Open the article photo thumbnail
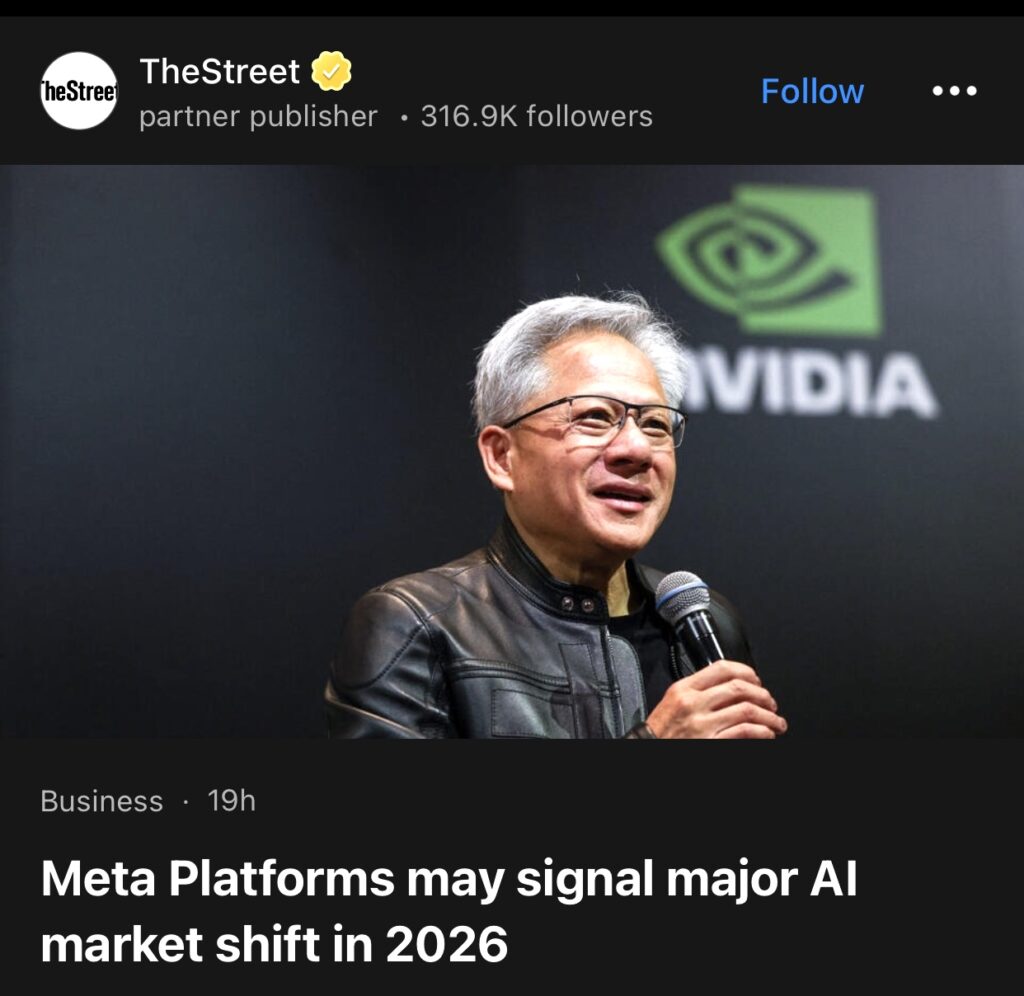The width and height of the screenshot is (1024, 996). 512,452
